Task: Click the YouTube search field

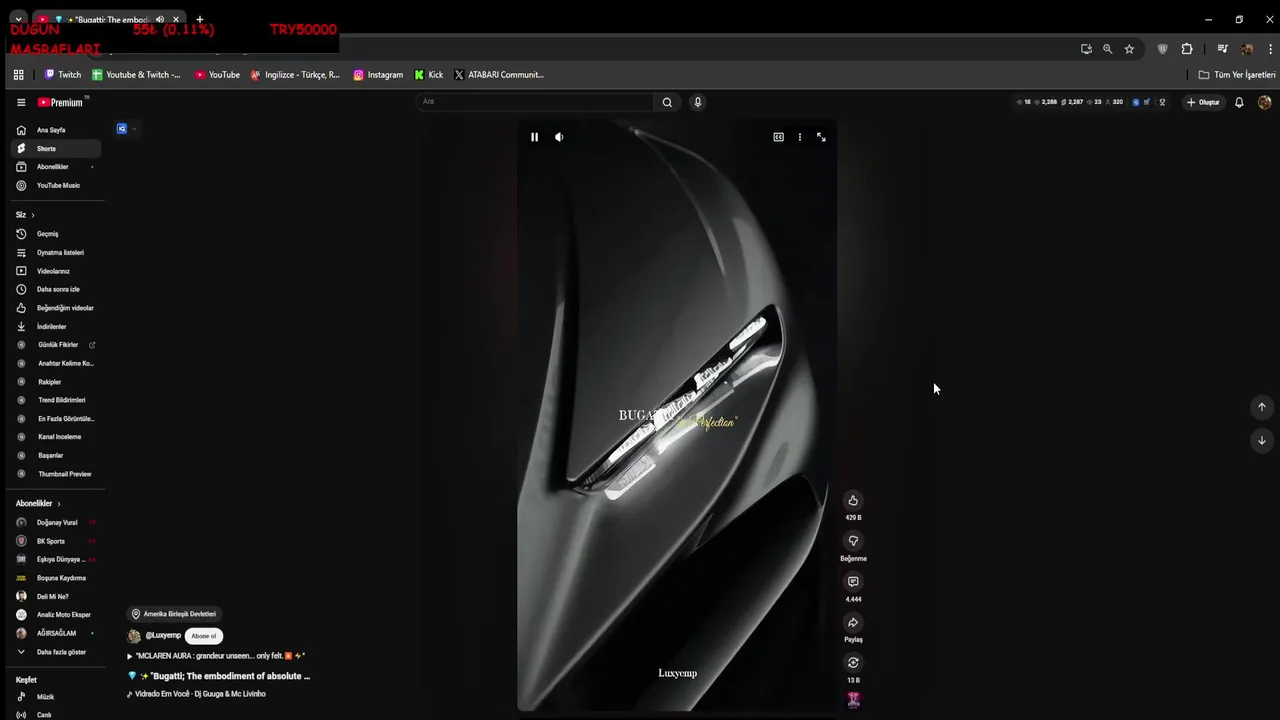Action: pyautogui.click(x=536, y=102)
